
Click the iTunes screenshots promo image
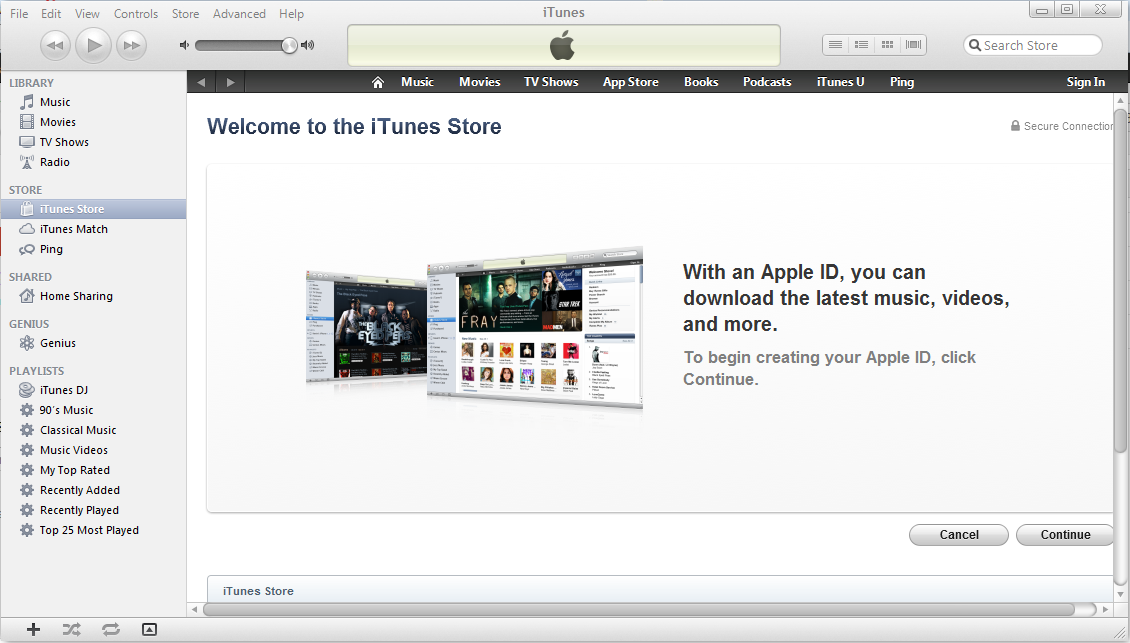pos(474,327)
